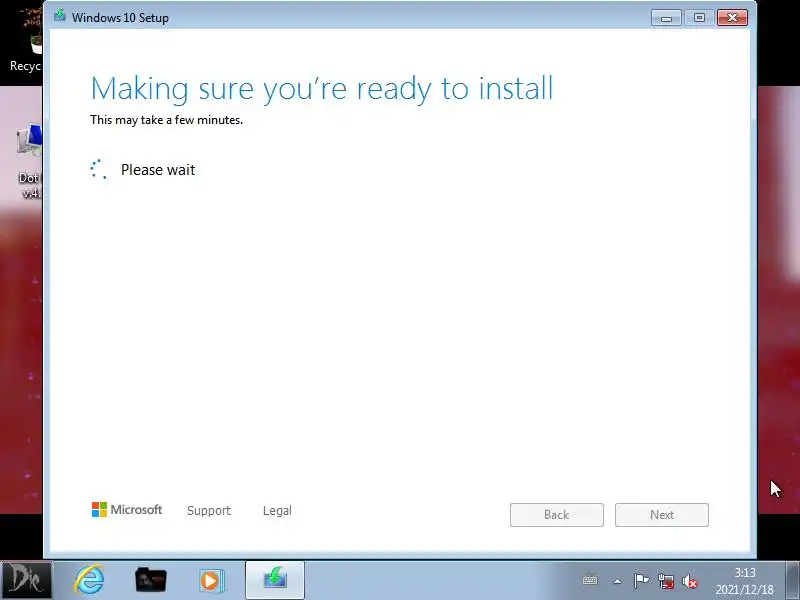Click the Windows 10 Setup title bar icon
This screenshot has height=600, width=800.
[60, 15]
